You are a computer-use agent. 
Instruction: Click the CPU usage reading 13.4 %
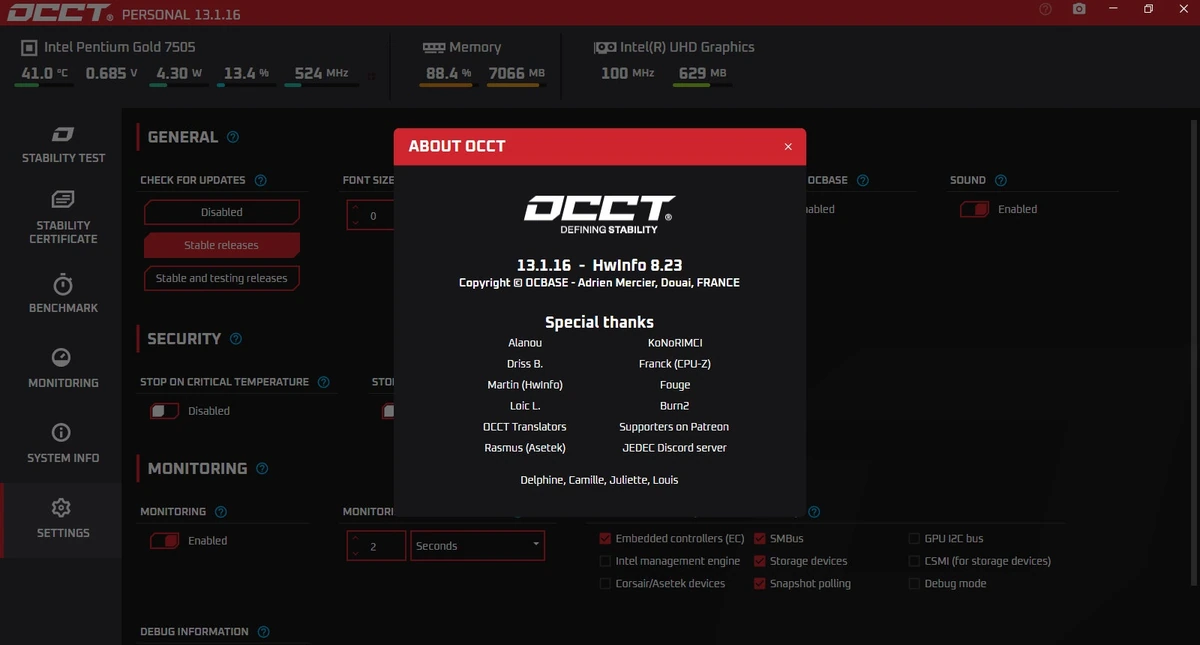pos(246,73)
